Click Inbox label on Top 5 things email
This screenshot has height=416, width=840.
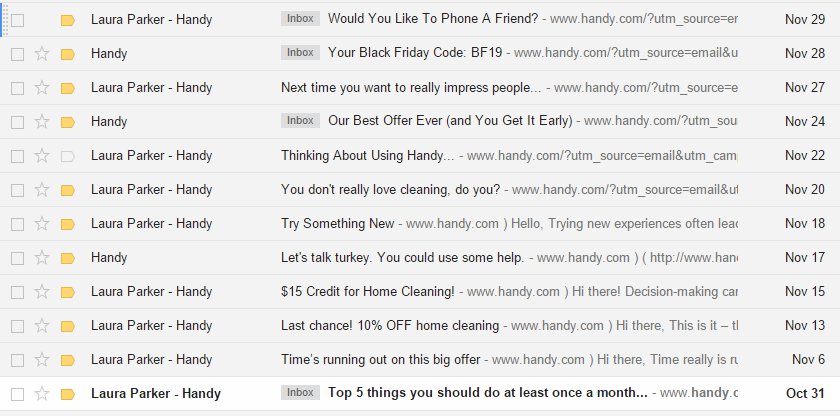coord(300,393)
